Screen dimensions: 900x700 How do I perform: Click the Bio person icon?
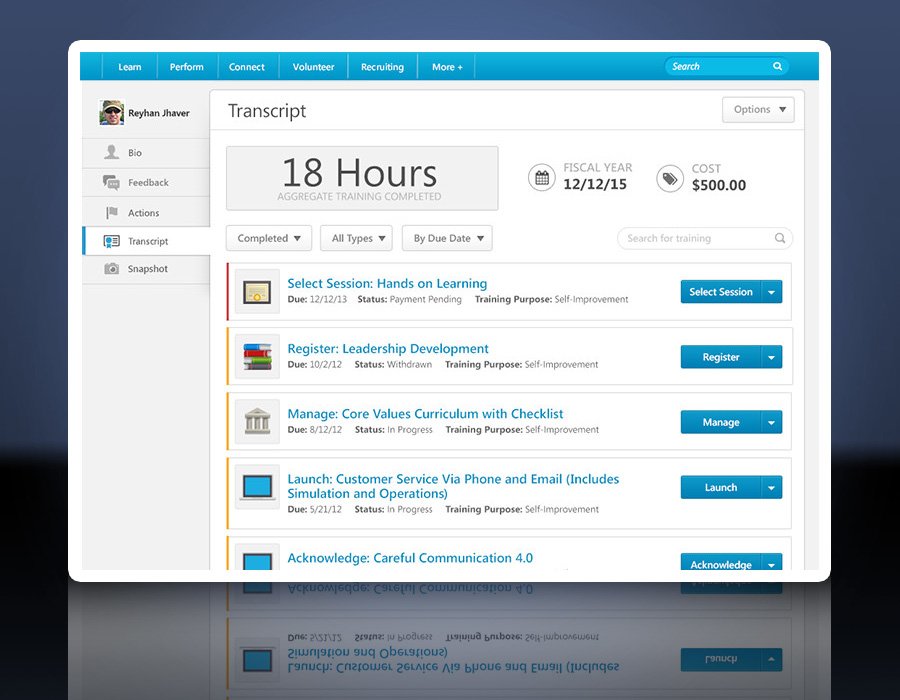(x=111, y=152)
